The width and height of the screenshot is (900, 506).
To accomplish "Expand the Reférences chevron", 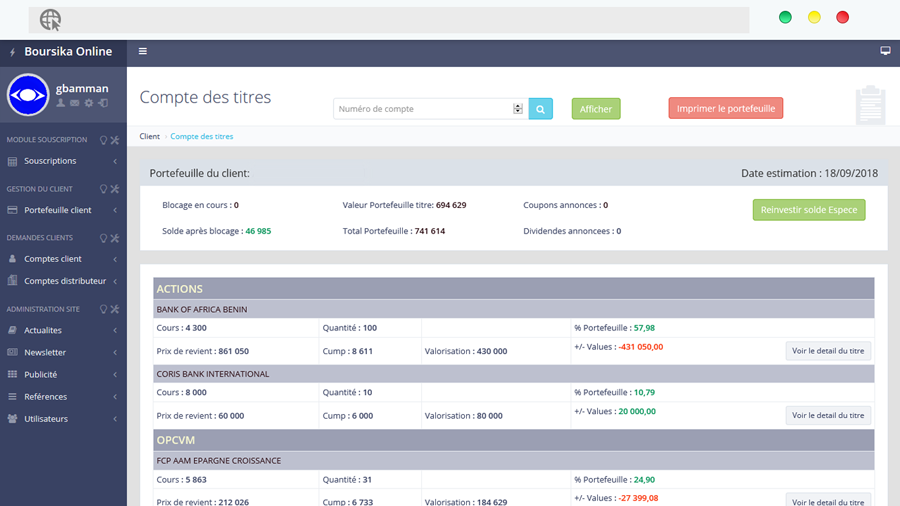I will (x=115, y=397).
